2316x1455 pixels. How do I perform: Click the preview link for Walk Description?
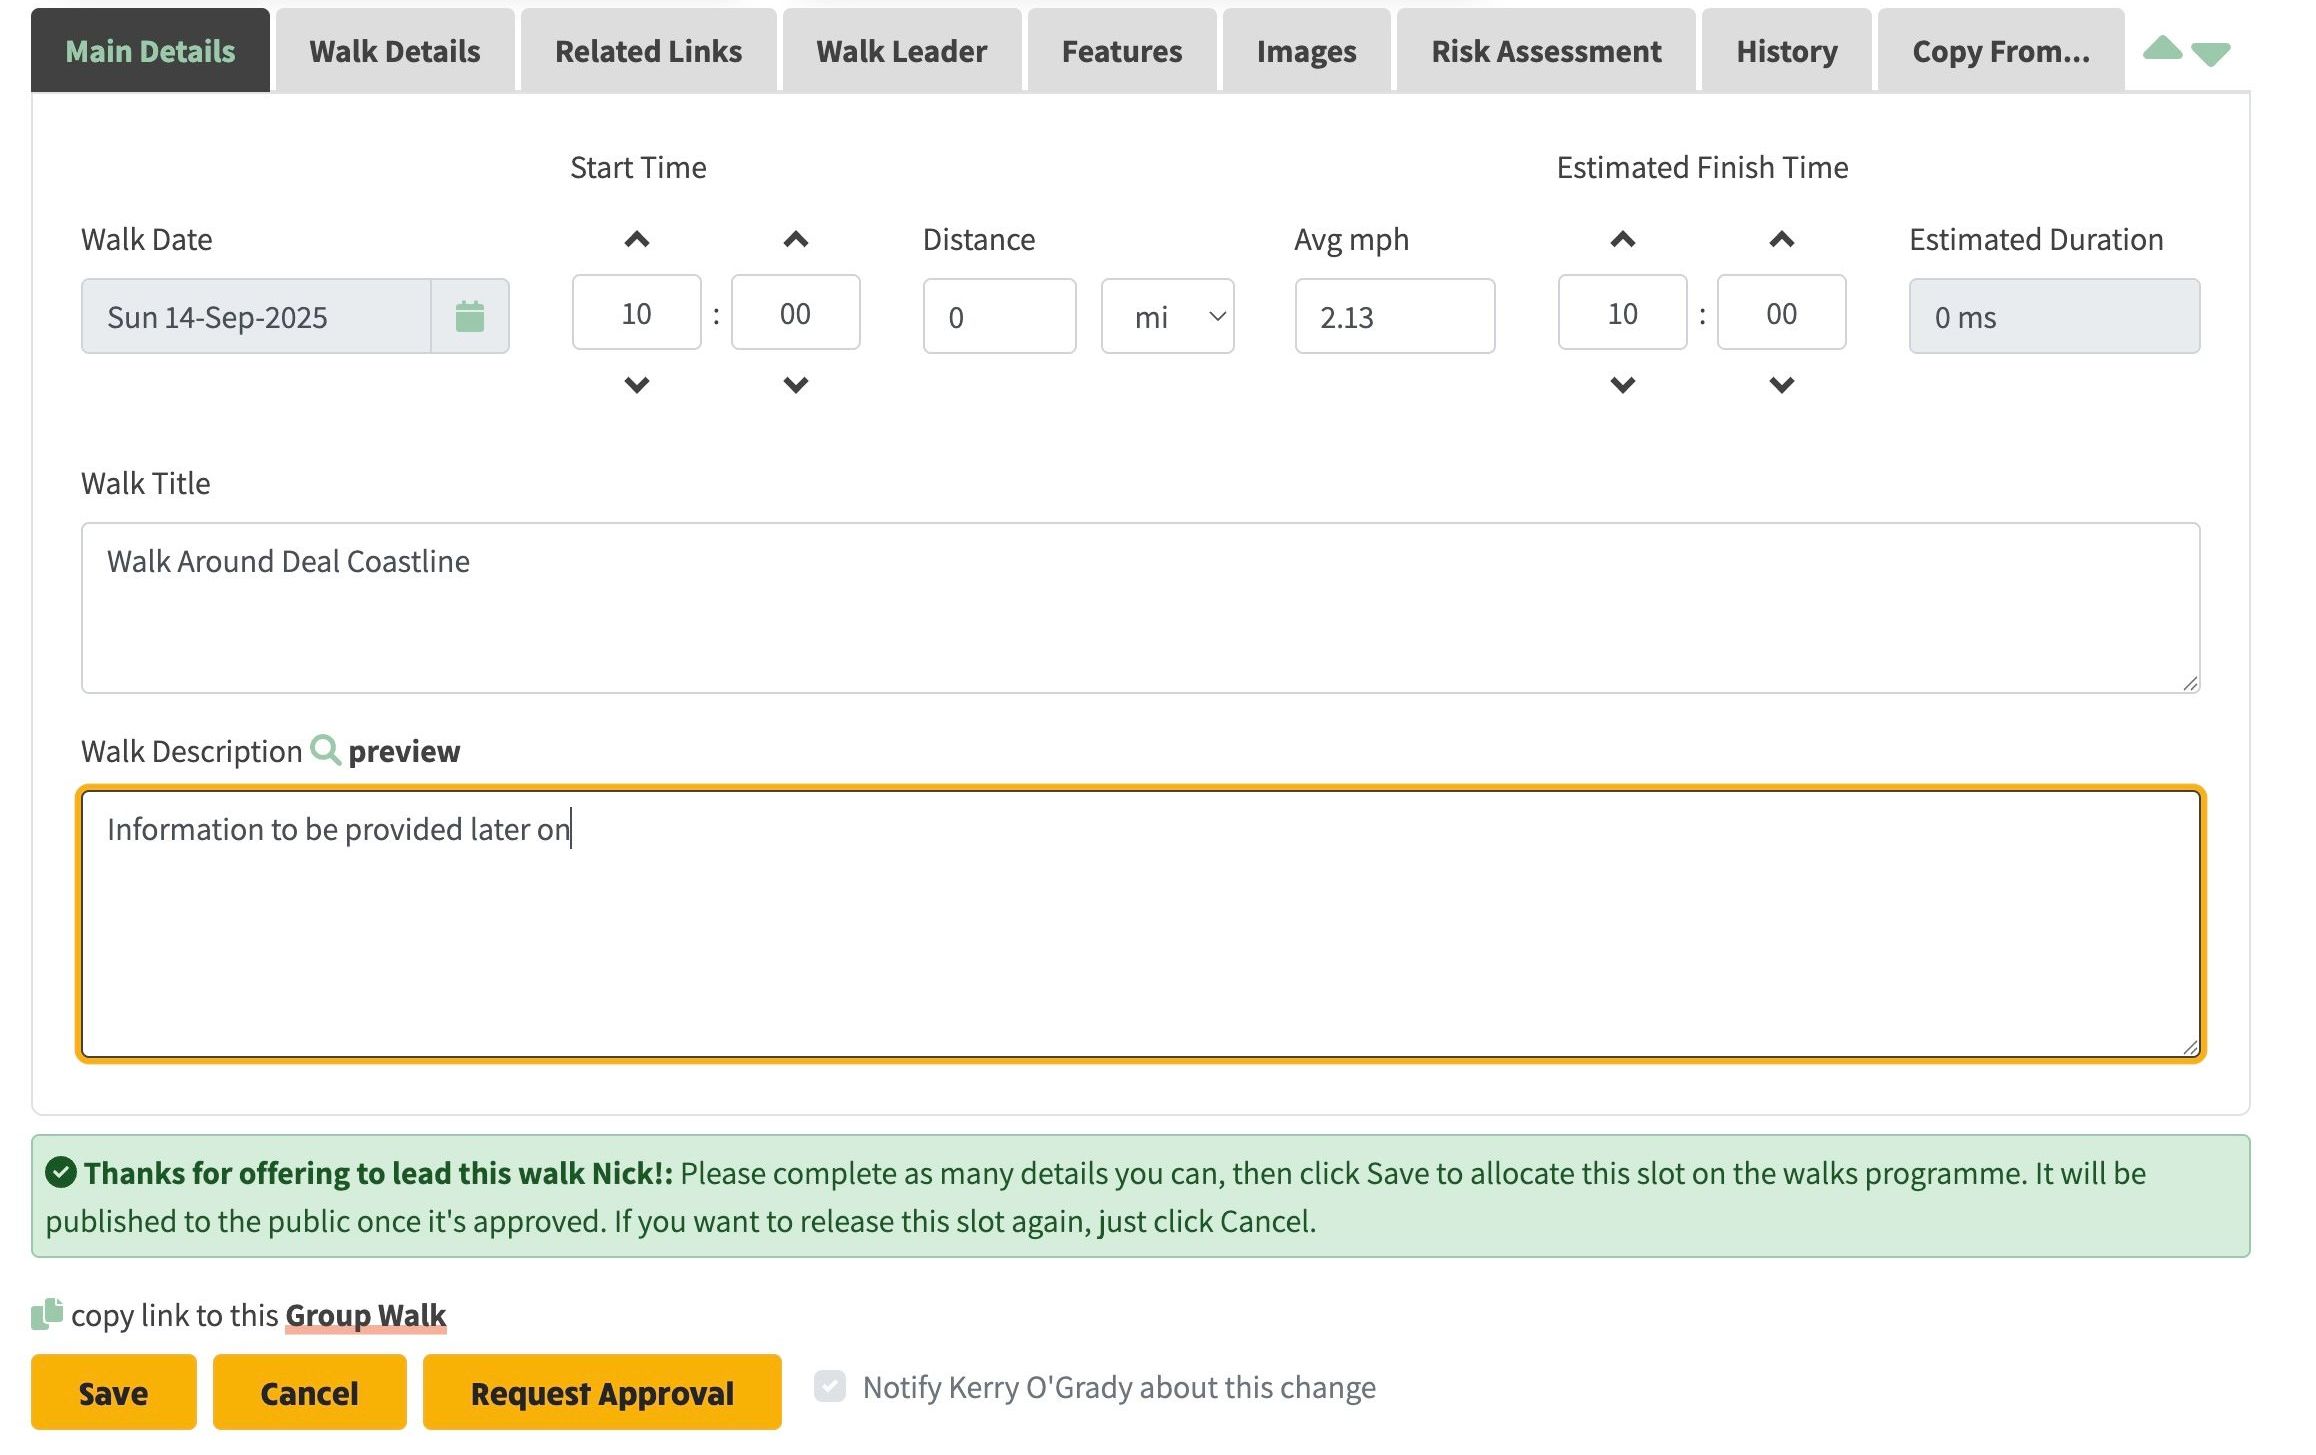(x=404, y=751)
